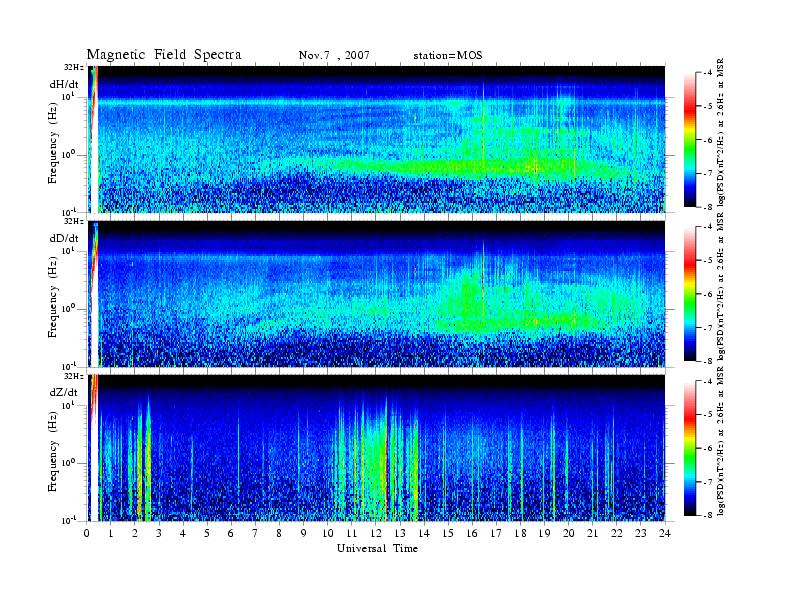The width and height of the screenshot is (792, 612).
Task: Click hour tick label 24 on time axis
Action: click(x=665, y=534)
